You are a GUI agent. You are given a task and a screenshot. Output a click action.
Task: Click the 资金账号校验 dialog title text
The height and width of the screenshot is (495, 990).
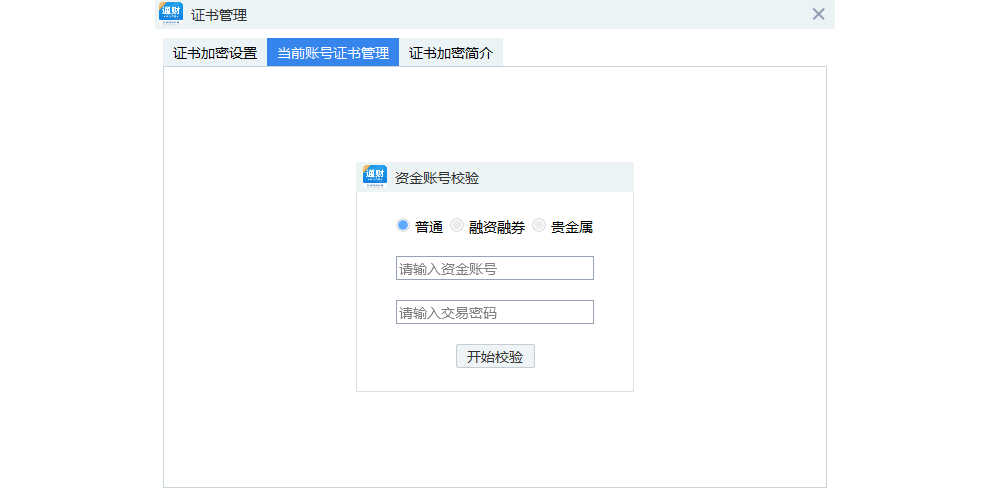(437, 178)
